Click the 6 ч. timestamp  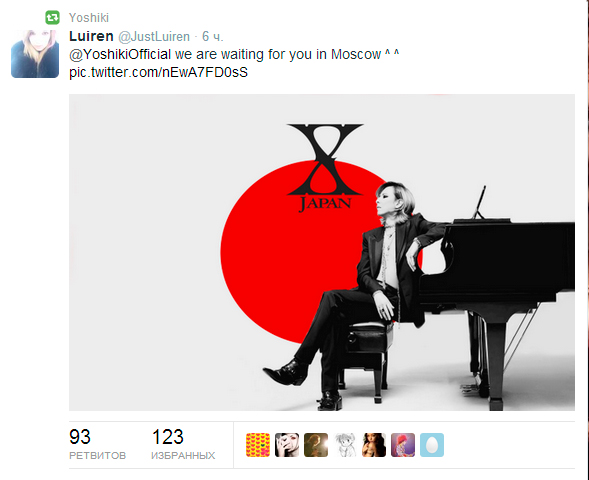[x=213, y=36]
